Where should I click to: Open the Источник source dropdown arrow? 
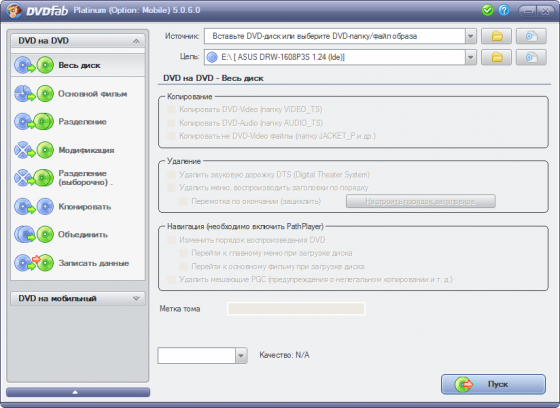coord(471,36)
